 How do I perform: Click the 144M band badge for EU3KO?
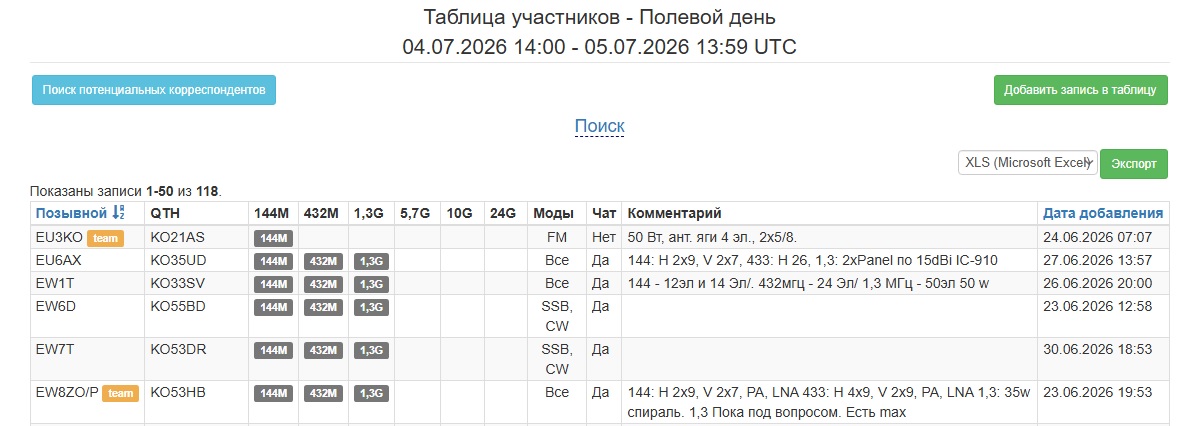click(272, 238)
